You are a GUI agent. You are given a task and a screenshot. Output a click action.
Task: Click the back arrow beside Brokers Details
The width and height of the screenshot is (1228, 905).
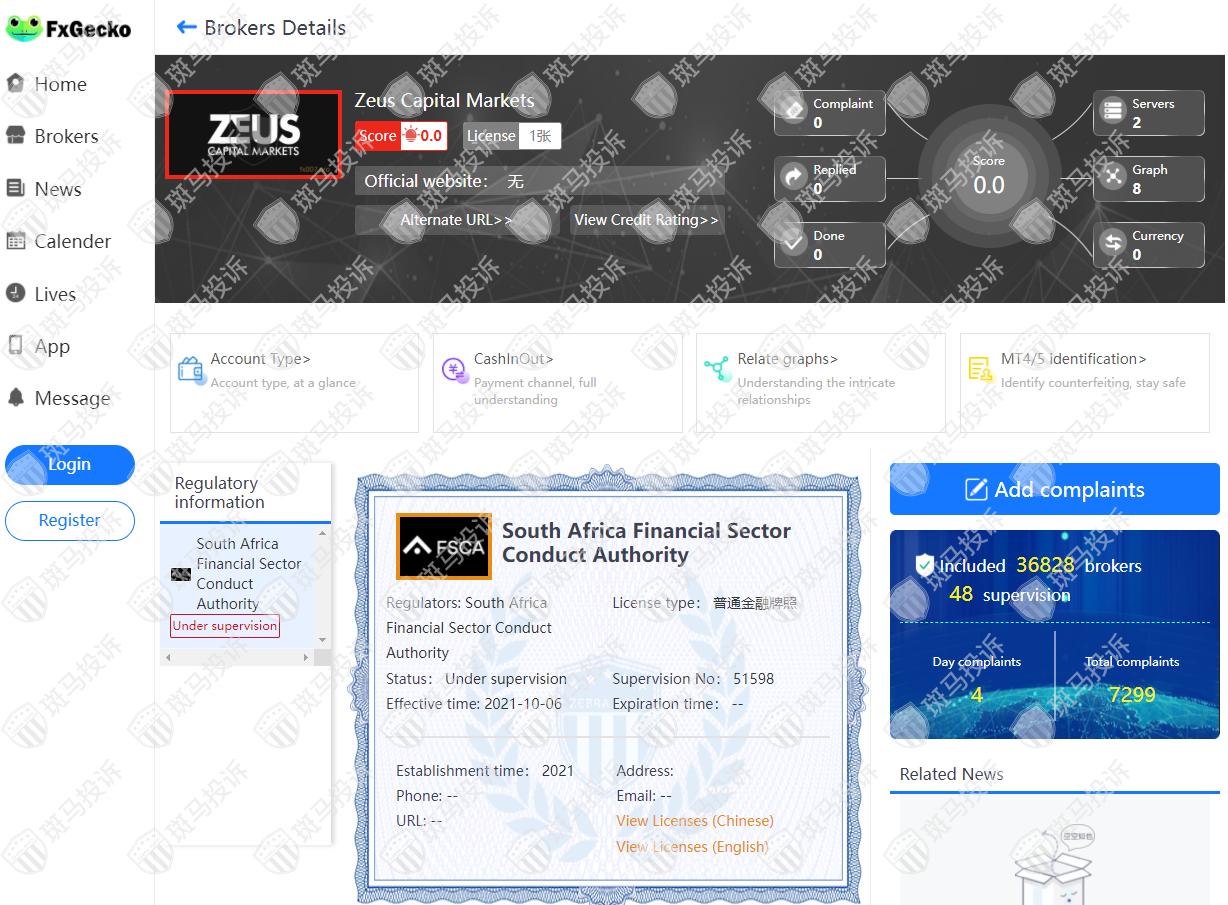pyautogui.click(x=186, y=27)
